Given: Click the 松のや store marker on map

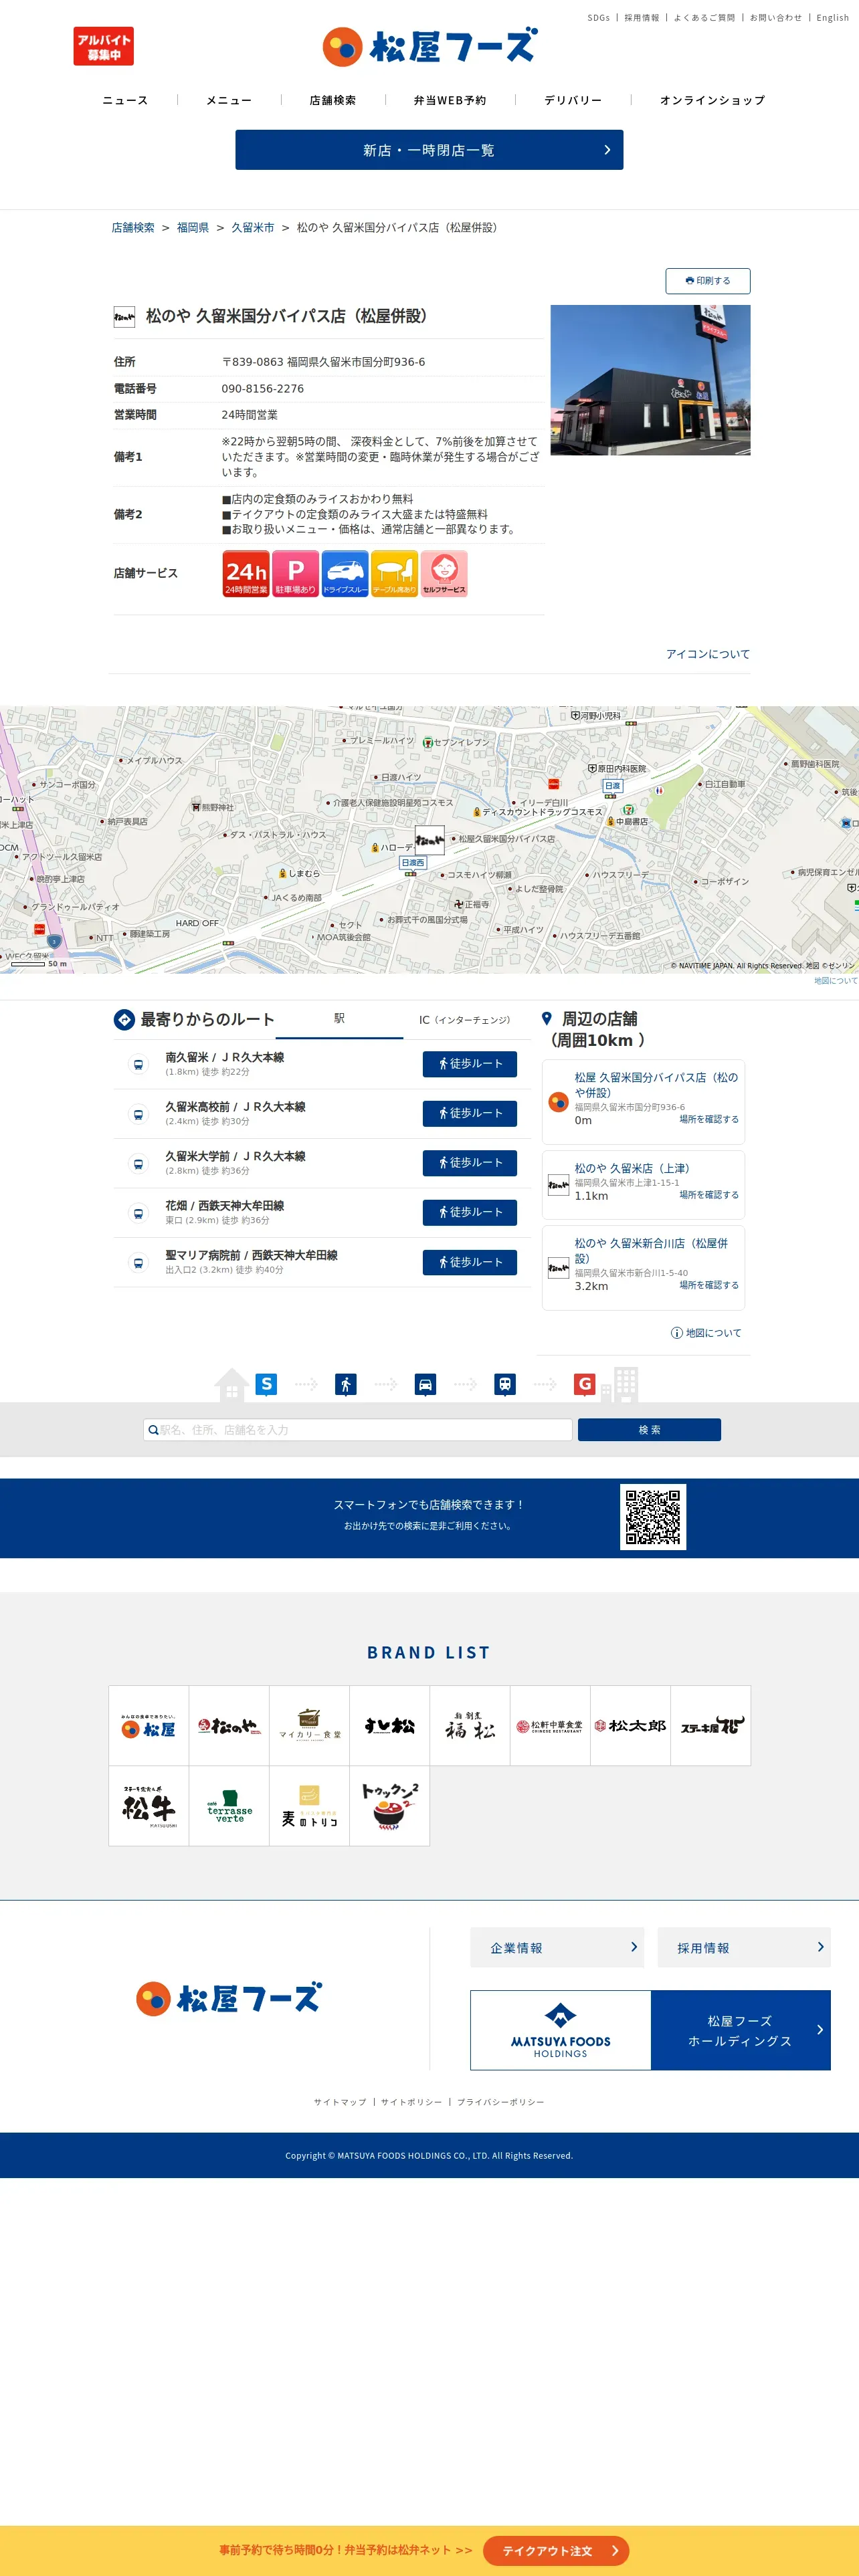Looking at the screenshot, I should click(x=430, y=840).
